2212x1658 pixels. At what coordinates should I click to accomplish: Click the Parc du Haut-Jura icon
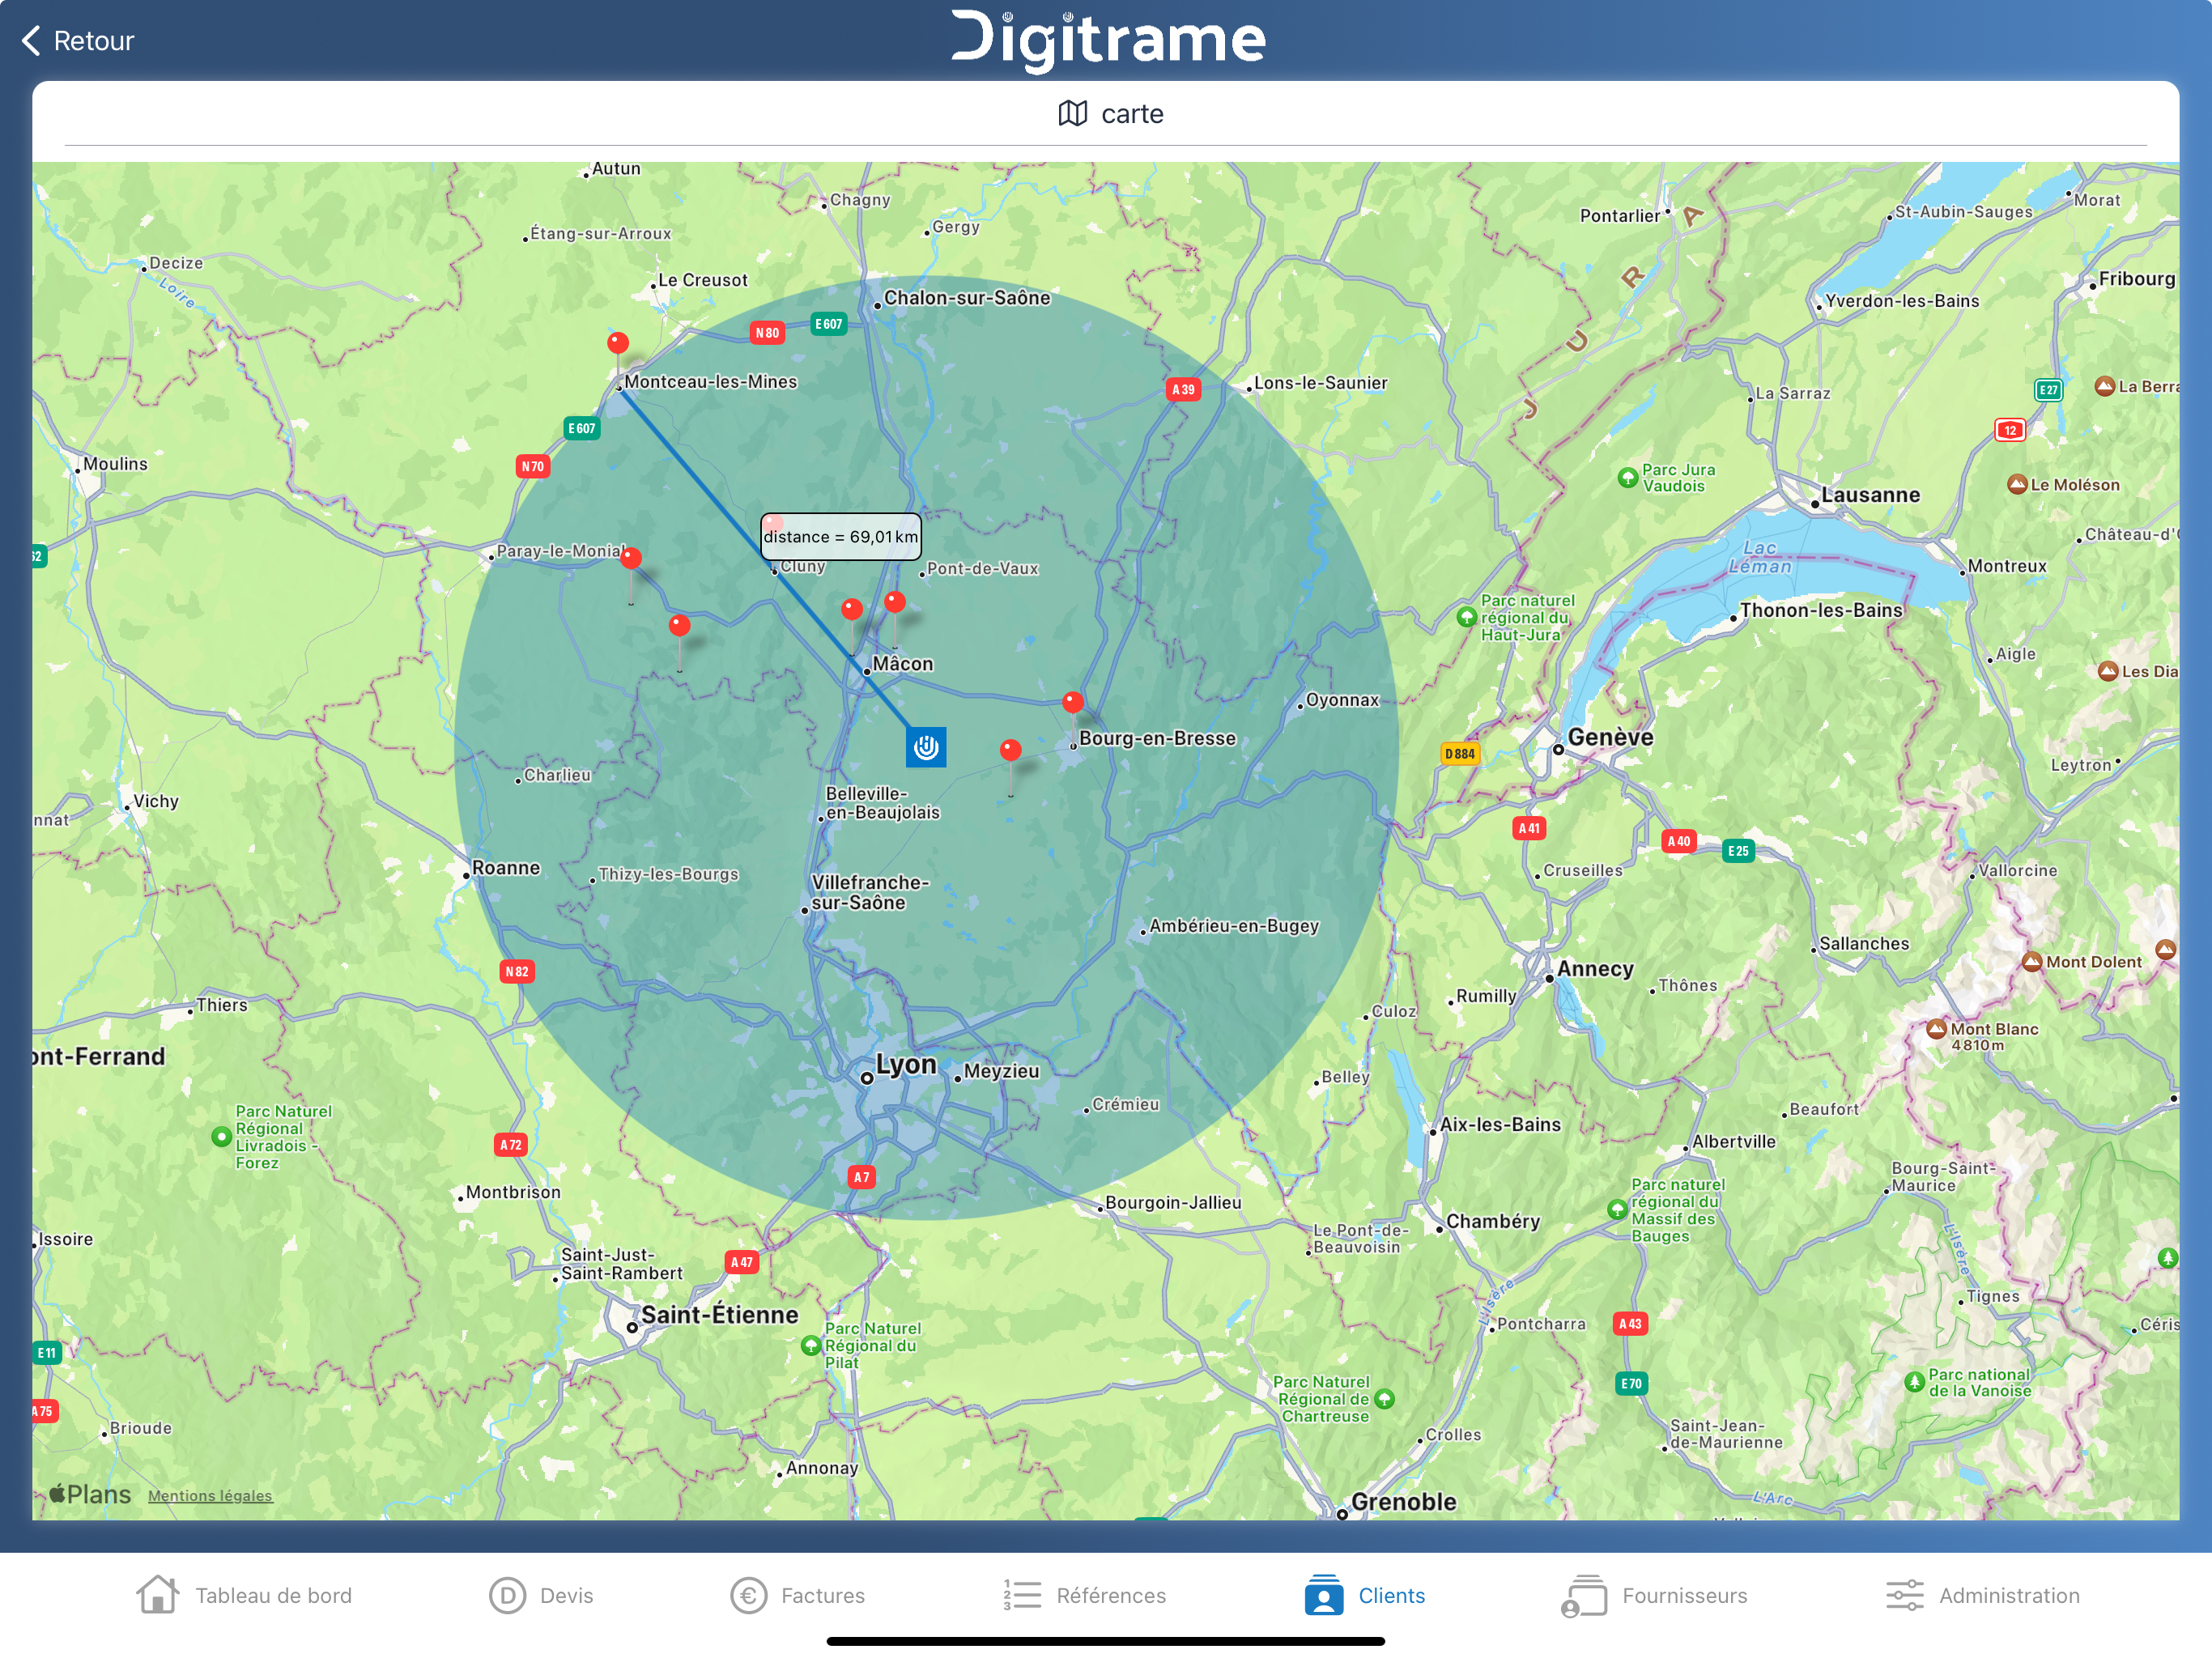click(x=1467, y=617)
